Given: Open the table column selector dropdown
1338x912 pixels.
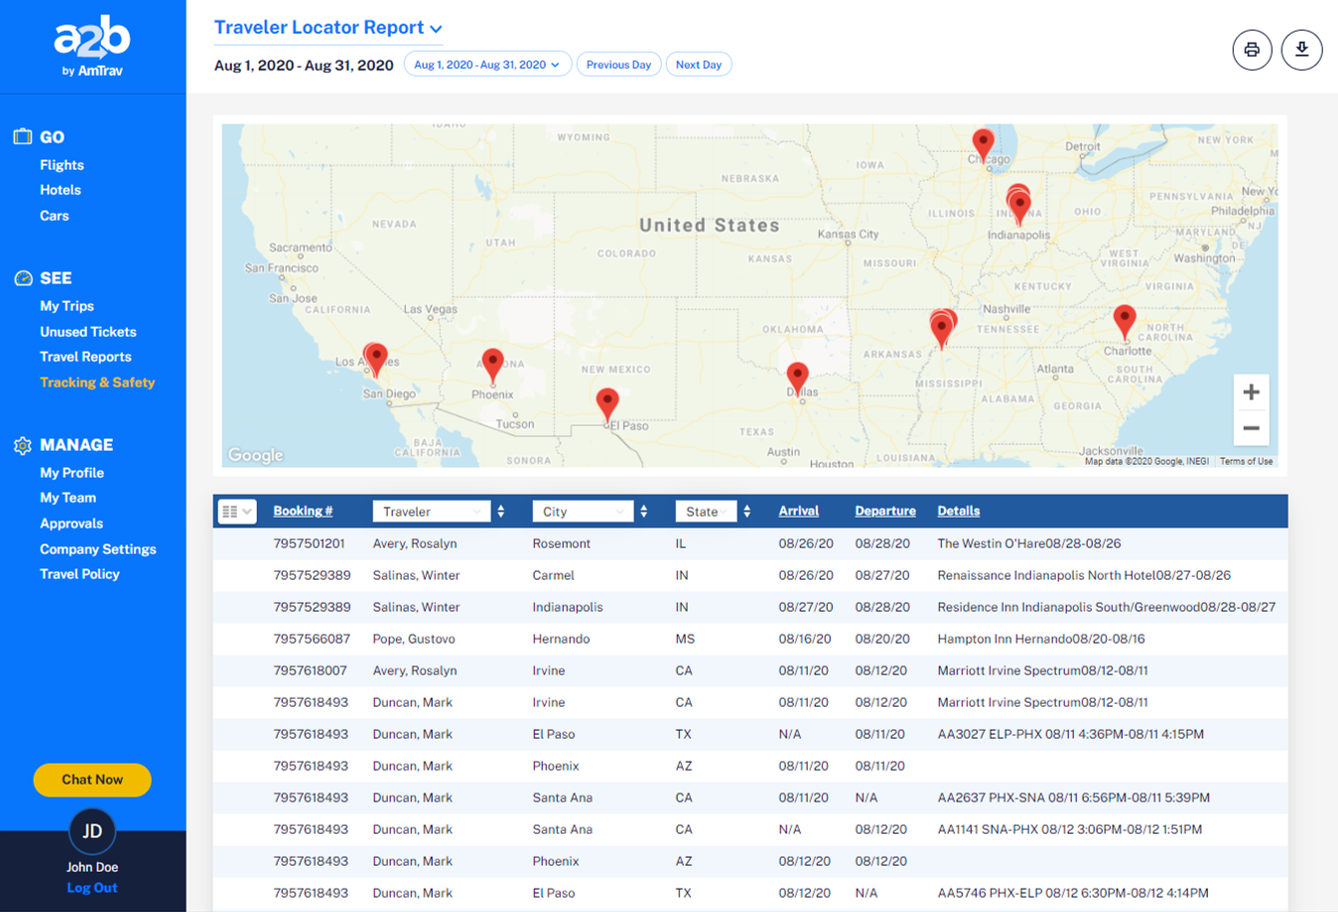Looking at the screenshot, I should pos(237,512).
